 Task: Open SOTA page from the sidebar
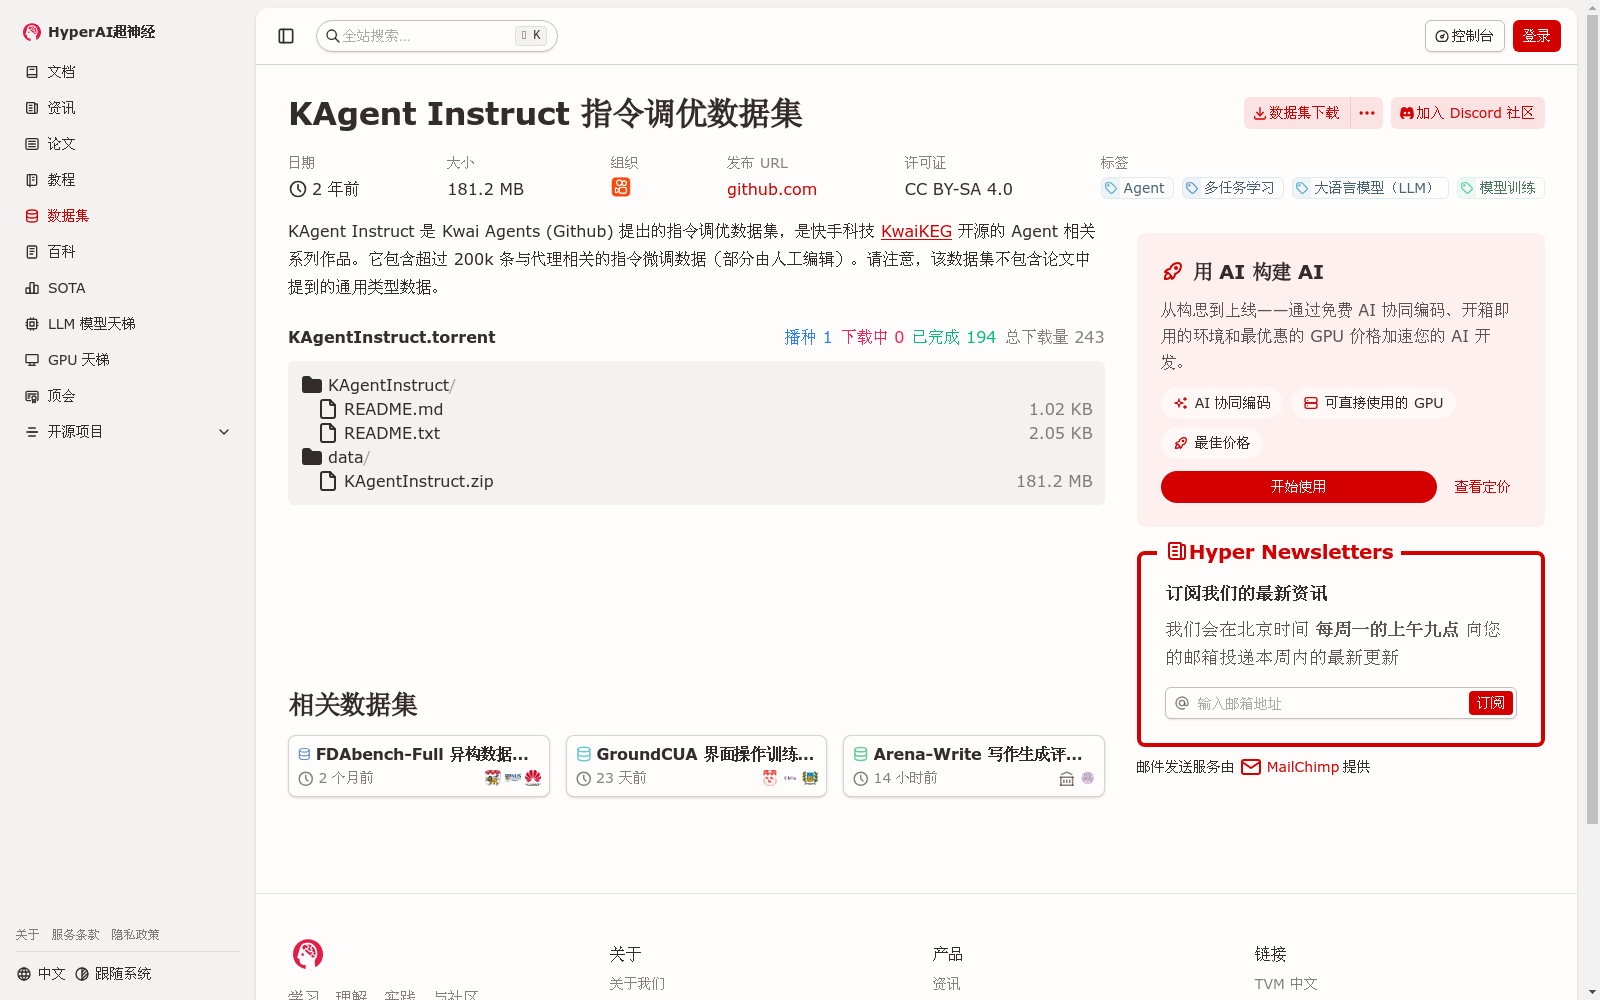(x=66, y=288)
